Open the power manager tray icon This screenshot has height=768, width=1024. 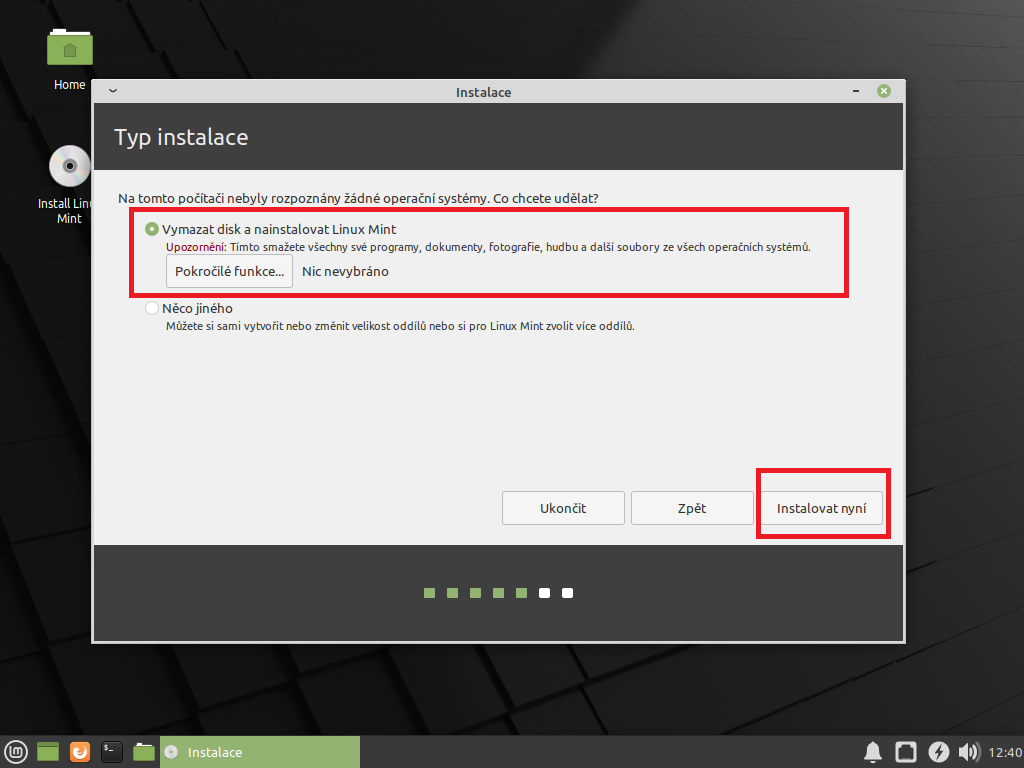pos(938,752)
